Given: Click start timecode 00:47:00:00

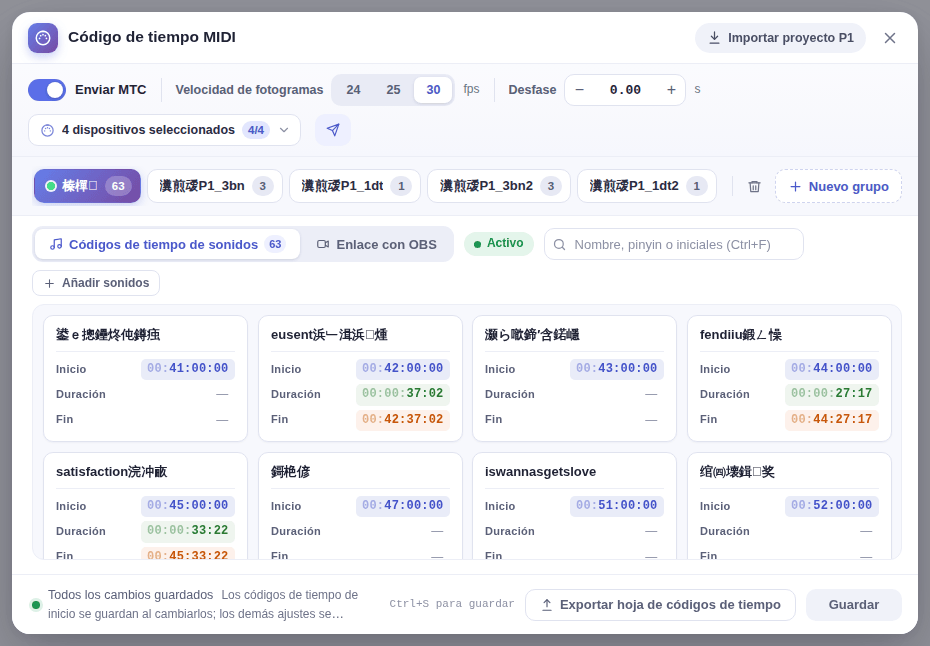Looking at the screenshot, I should click(x=403, y=505).
